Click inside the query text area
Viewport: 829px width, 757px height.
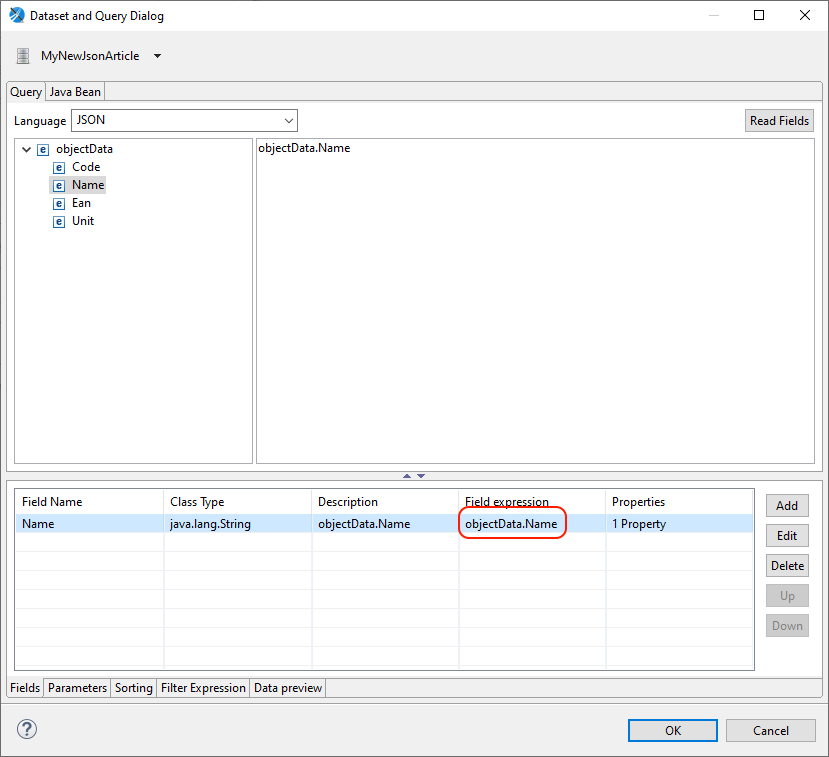click(x=534, y=300)
